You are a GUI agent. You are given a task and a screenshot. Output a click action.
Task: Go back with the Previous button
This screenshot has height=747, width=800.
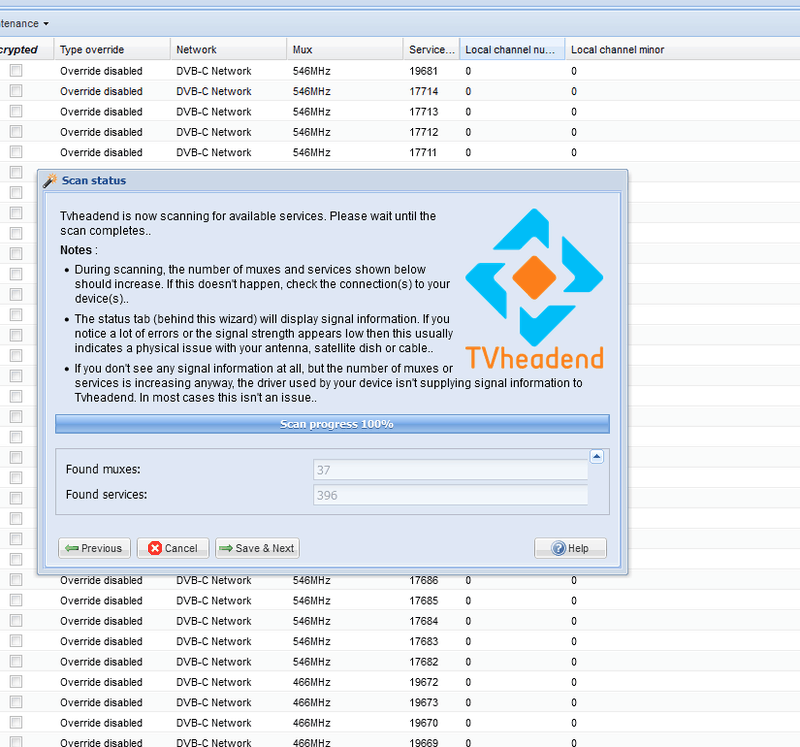[x=94, y=548]
